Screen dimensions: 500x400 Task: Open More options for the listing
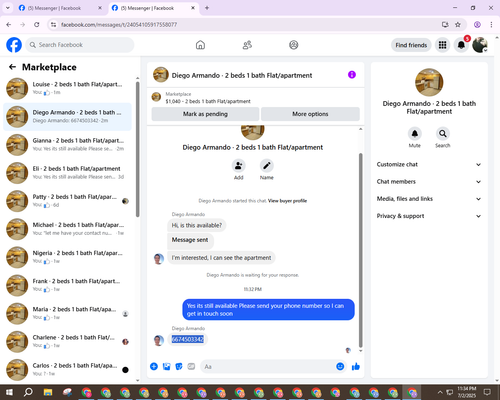pyautogui.click(x=310, y=114)
